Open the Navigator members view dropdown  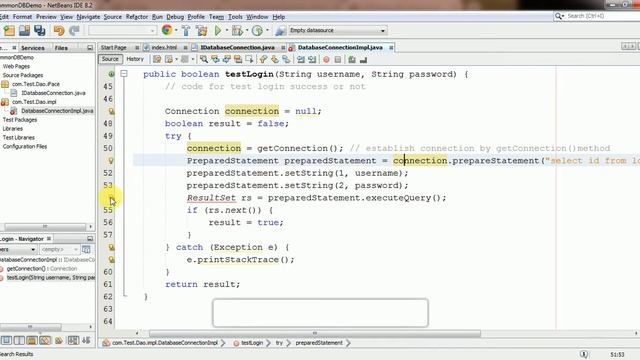point(18,249)
